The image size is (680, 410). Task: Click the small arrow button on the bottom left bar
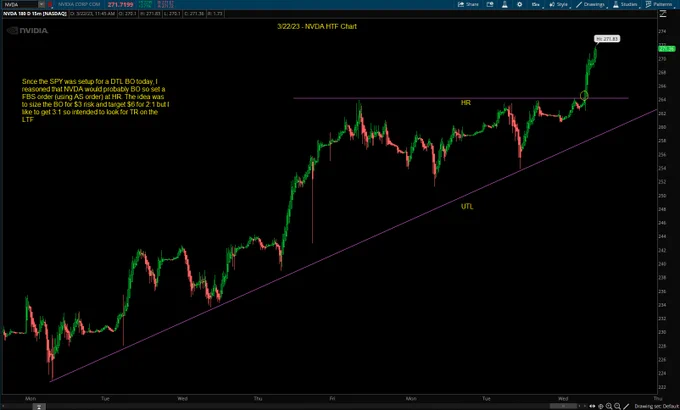[39, 407]
